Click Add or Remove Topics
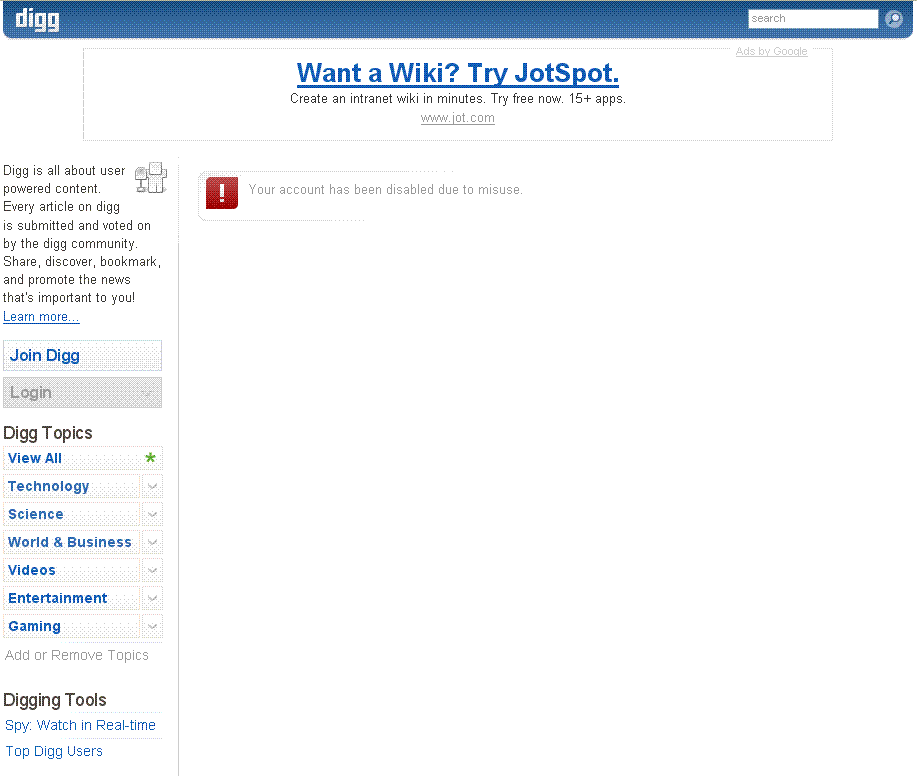 pyautogui.click(x=77, y=656)
